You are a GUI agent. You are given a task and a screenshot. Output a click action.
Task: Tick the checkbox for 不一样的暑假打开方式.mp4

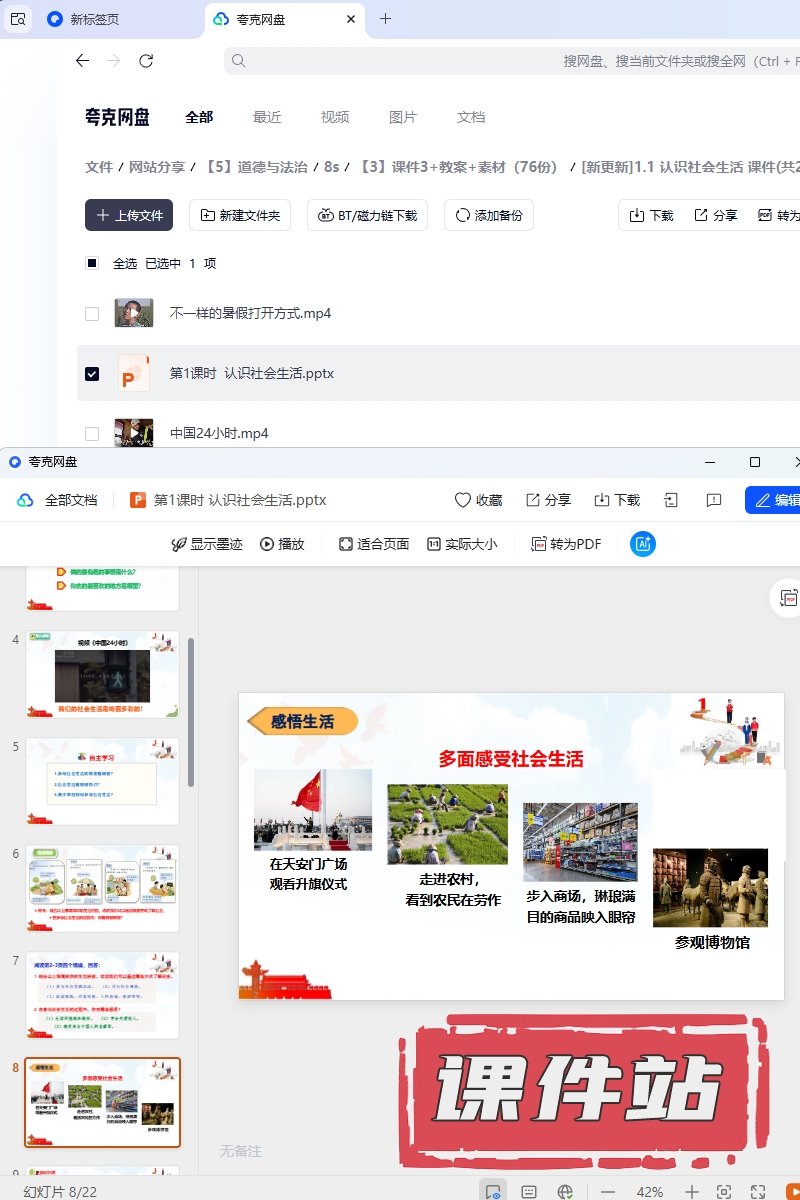tap(92, 314)
